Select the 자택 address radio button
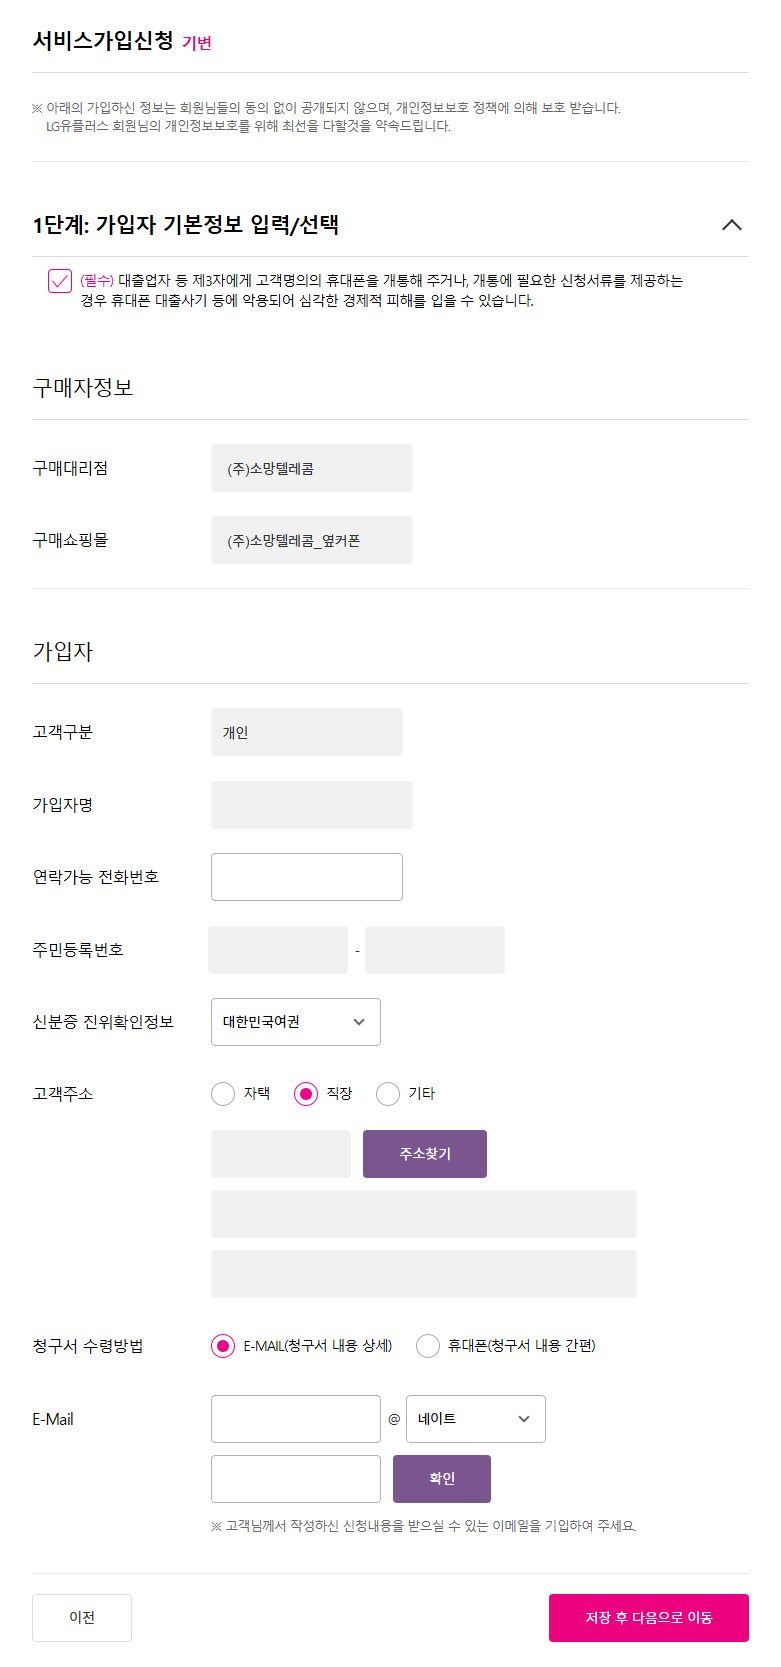This screenshot has height=1667, width=781. (223, 1094)
